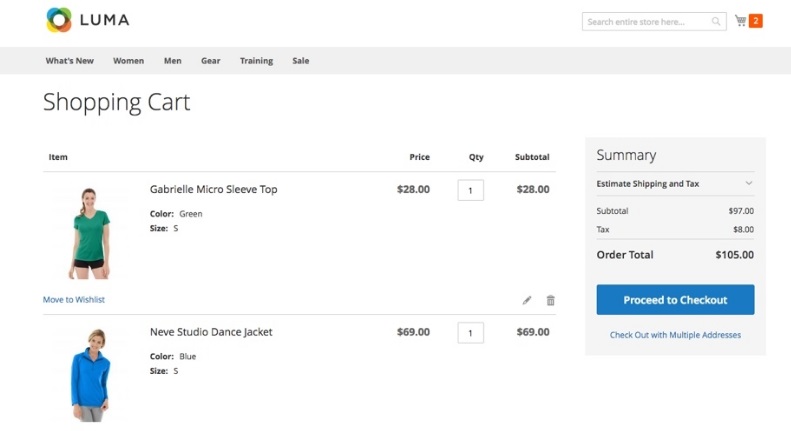Open the What's New page

pyautogui.click(x=69, y=61)
